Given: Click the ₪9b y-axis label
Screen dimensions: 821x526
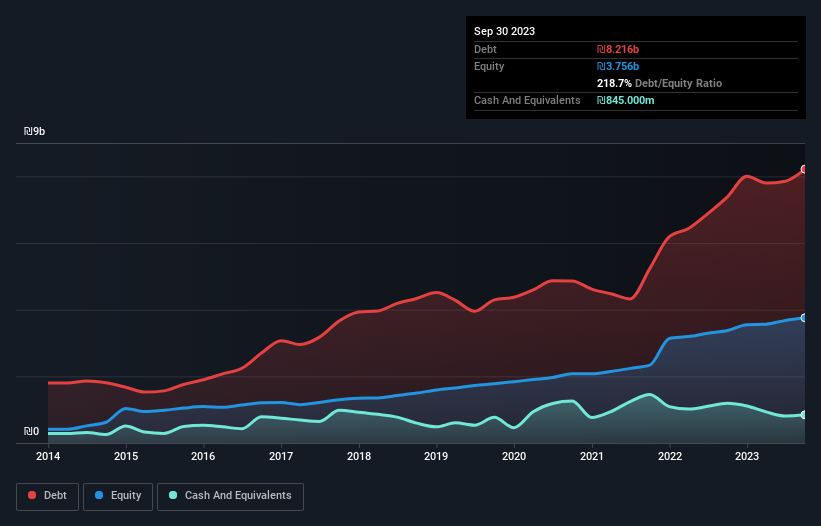Looking at the screenshot, I should click(x=35, y=132).
